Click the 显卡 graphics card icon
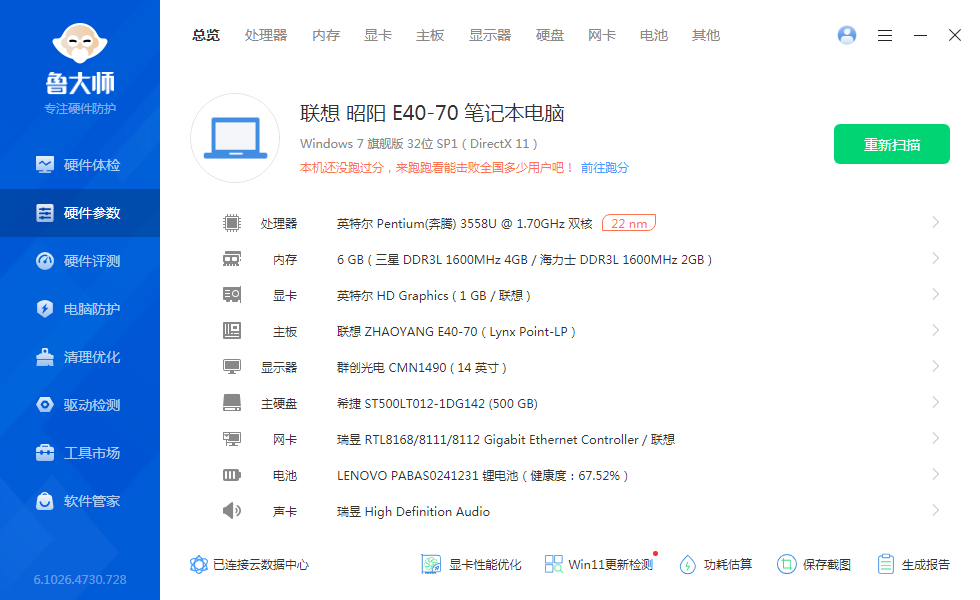980x600 pixels. (x=232, y=294)
